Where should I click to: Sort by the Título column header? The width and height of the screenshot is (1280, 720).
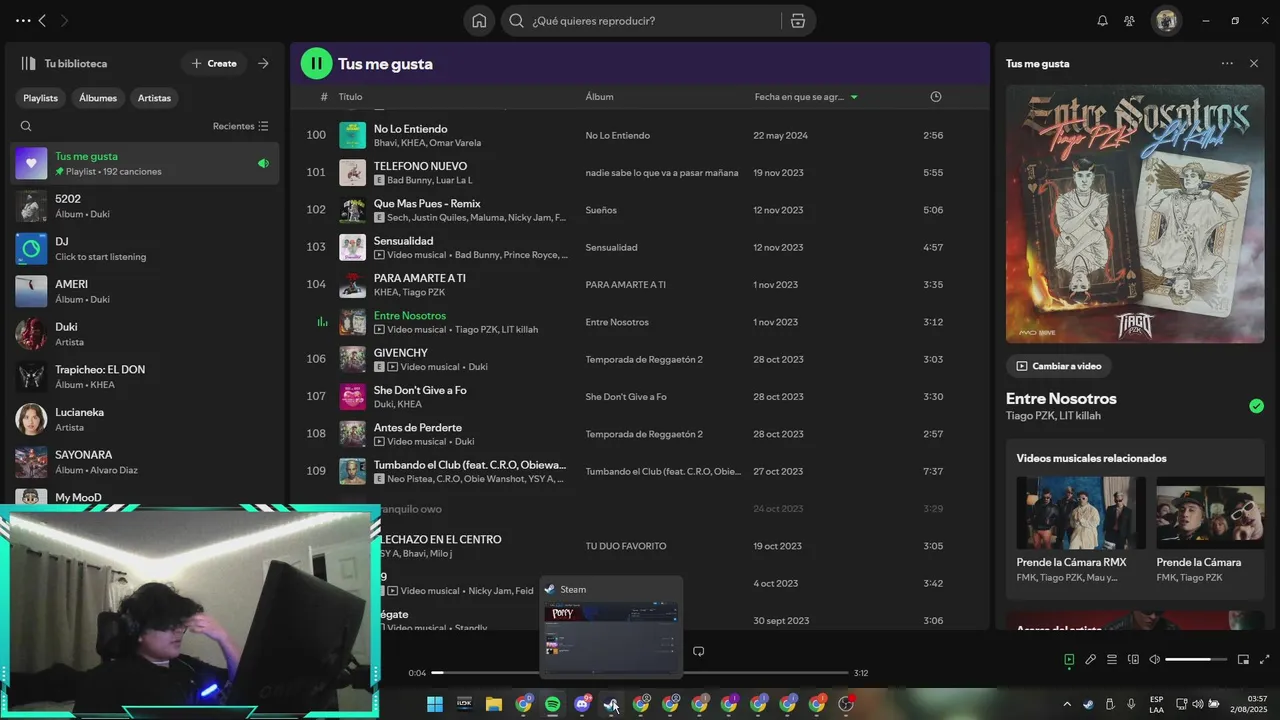point(350,97)
